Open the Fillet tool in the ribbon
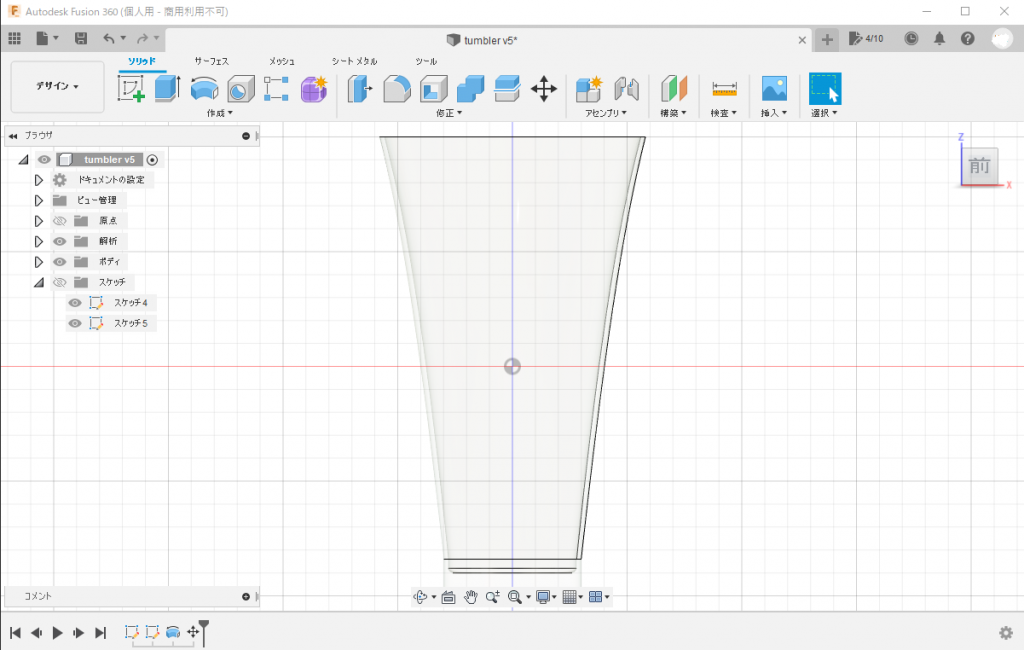Image resolution: width=1024 pixels, height=650 pixels. 397,88
